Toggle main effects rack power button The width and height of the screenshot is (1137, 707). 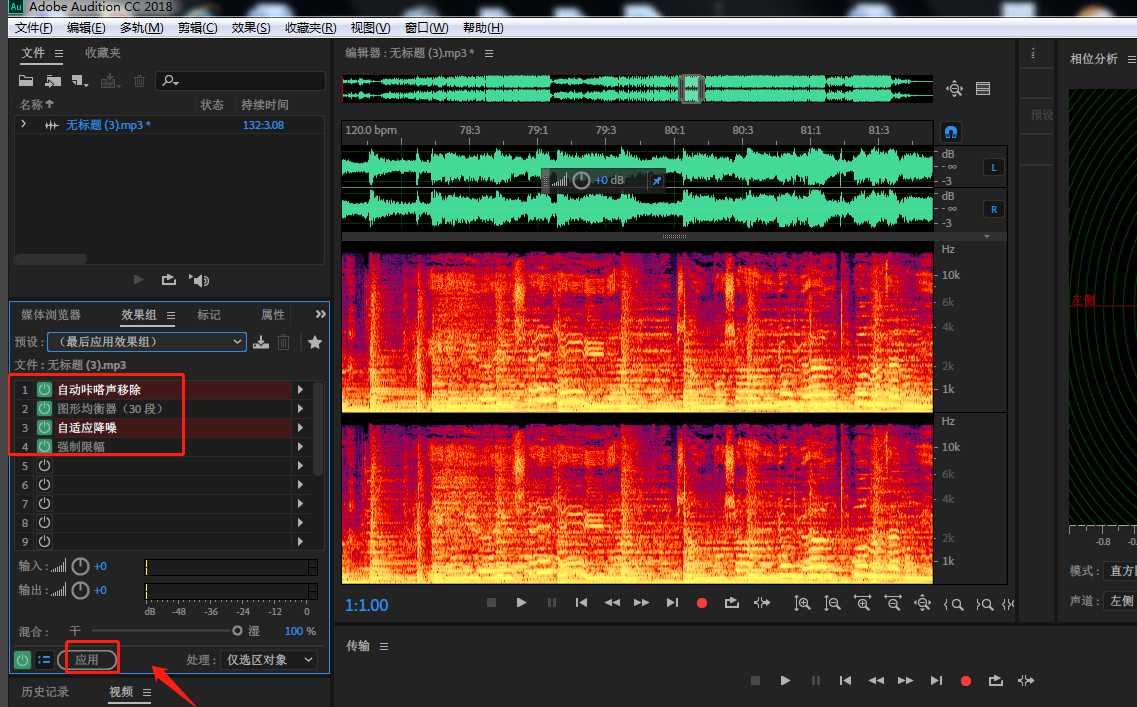coord(22,660)
